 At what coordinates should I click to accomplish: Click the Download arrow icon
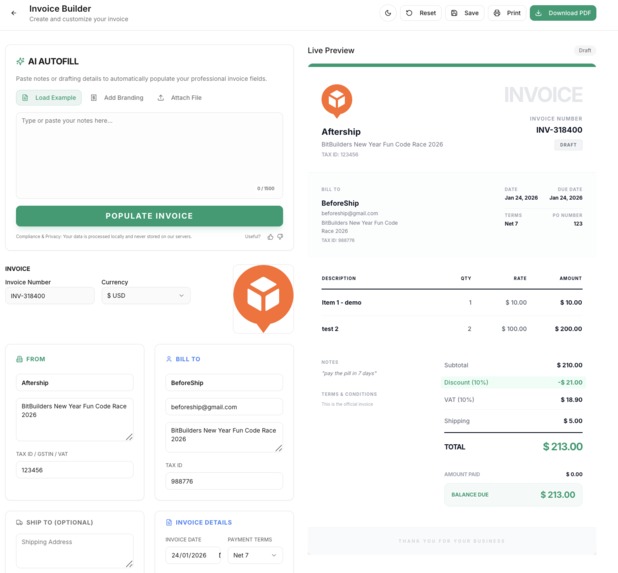click(538, 13)
